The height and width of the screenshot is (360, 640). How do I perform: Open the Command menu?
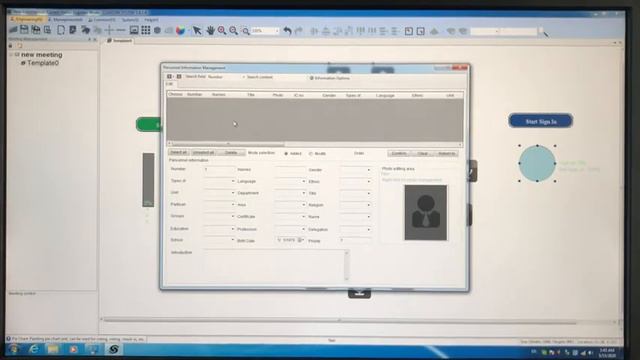102,19
